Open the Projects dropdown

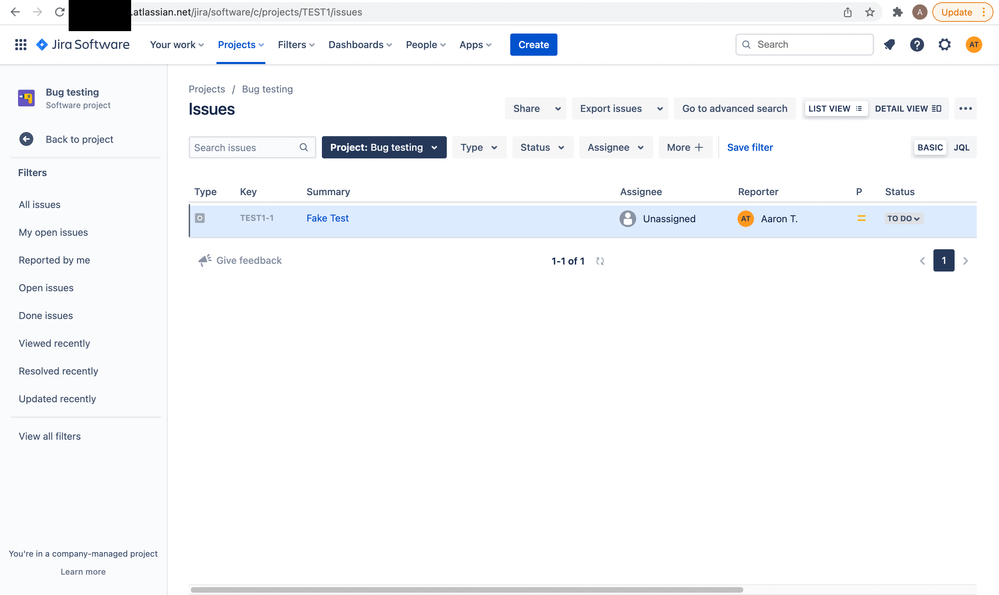point(241,45)
